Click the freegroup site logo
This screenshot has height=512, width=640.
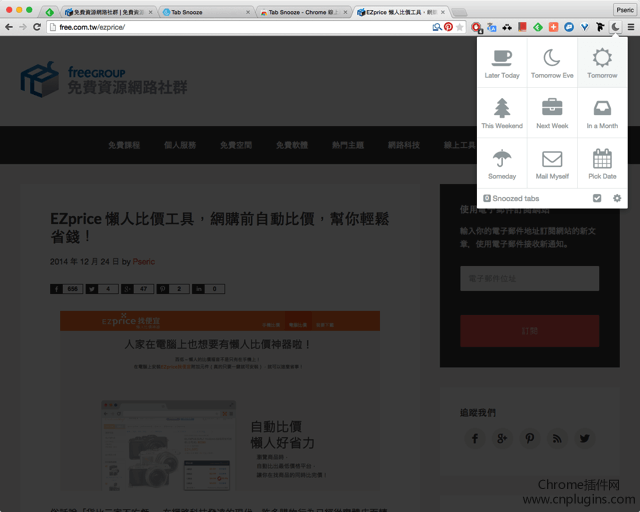pyautogui.click(x=104, y=79)
